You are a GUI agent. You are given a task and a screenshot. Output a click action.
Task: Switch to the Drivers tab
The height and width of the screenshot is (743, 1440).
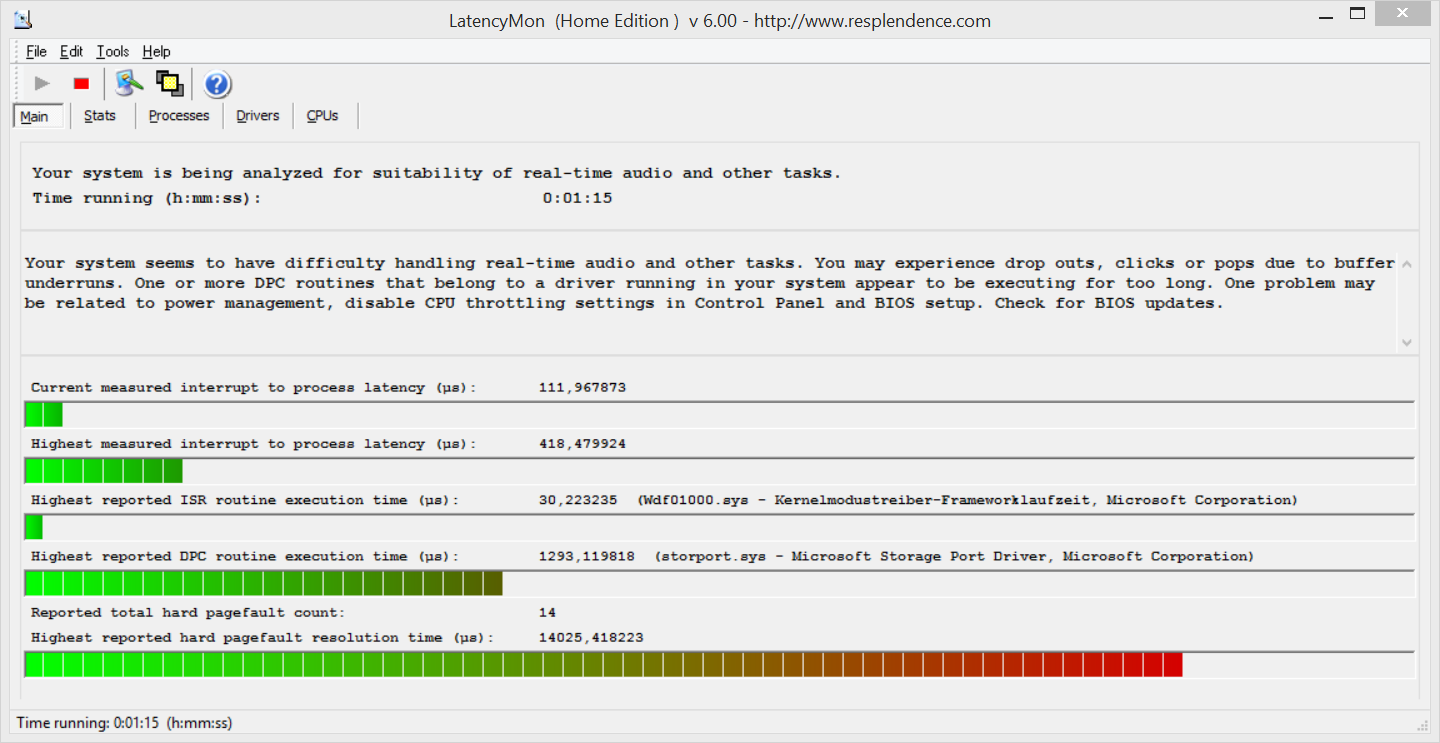[x=257, y=116]
